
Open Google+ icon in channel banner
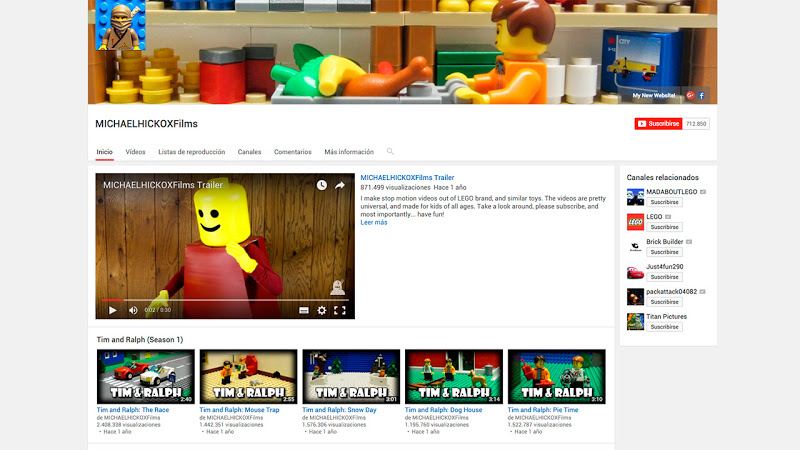[x=690, y=95]
